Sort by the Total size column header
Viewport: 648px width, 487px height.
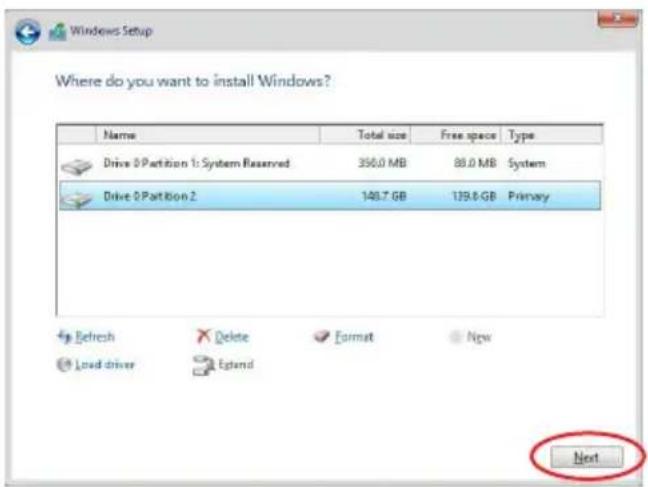365,135
